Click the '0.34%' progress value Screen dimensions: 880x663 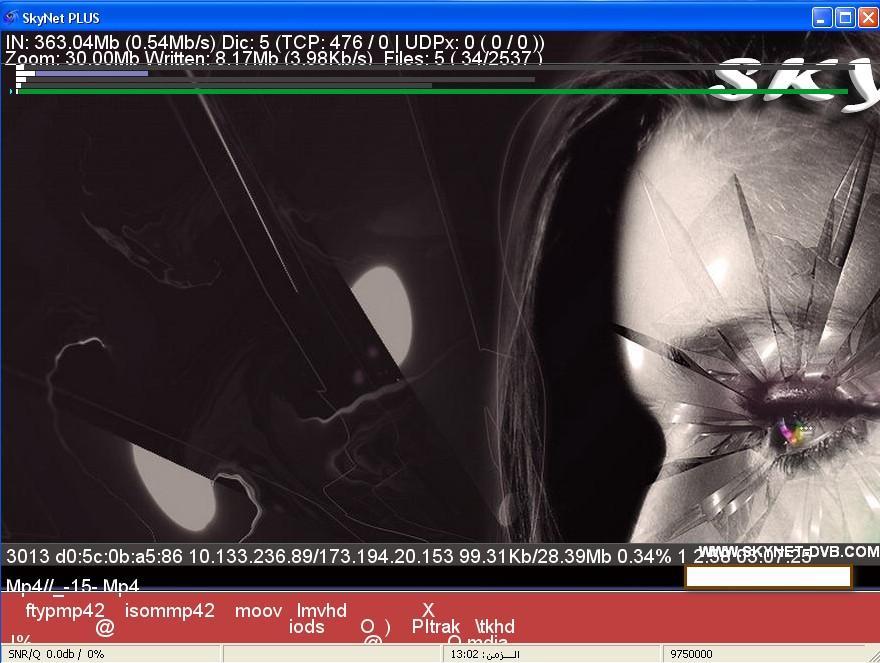(644, 556)
